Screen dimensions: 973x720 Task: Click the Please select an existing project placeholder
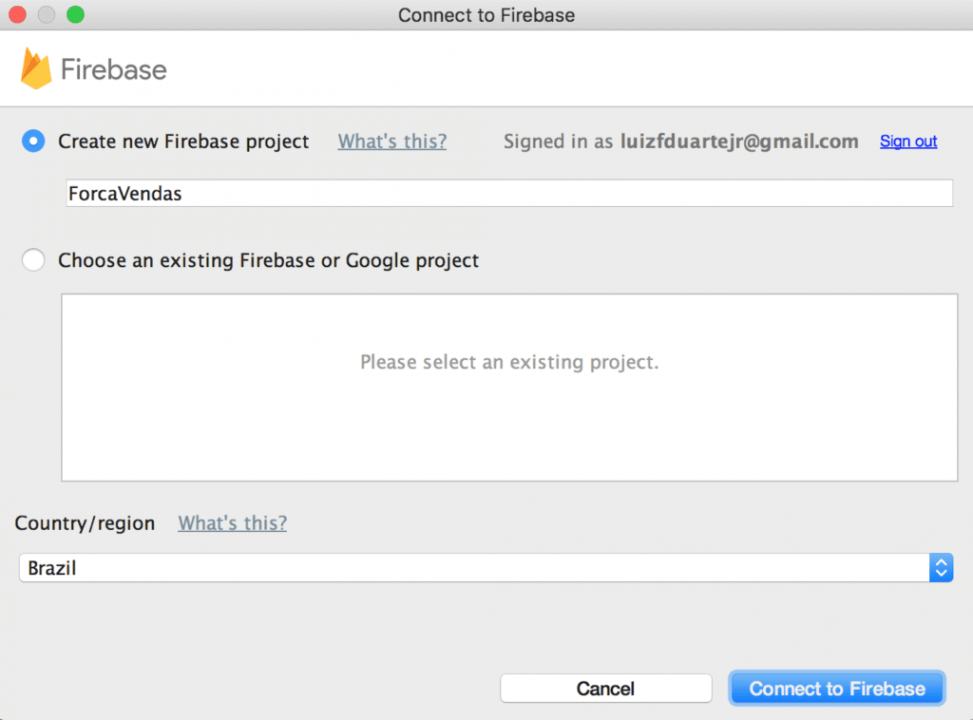(509, 362)
